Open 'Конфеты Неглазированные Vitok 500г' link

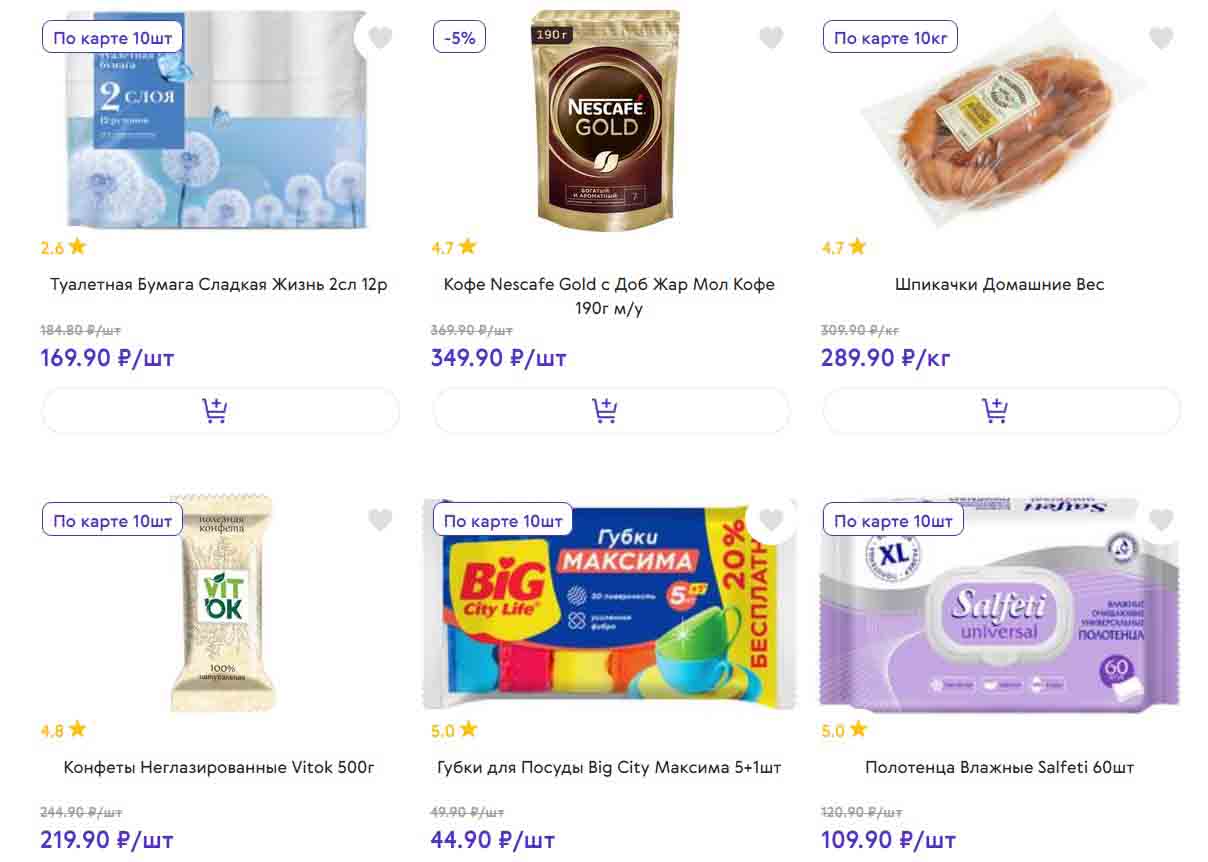[219, 767]
